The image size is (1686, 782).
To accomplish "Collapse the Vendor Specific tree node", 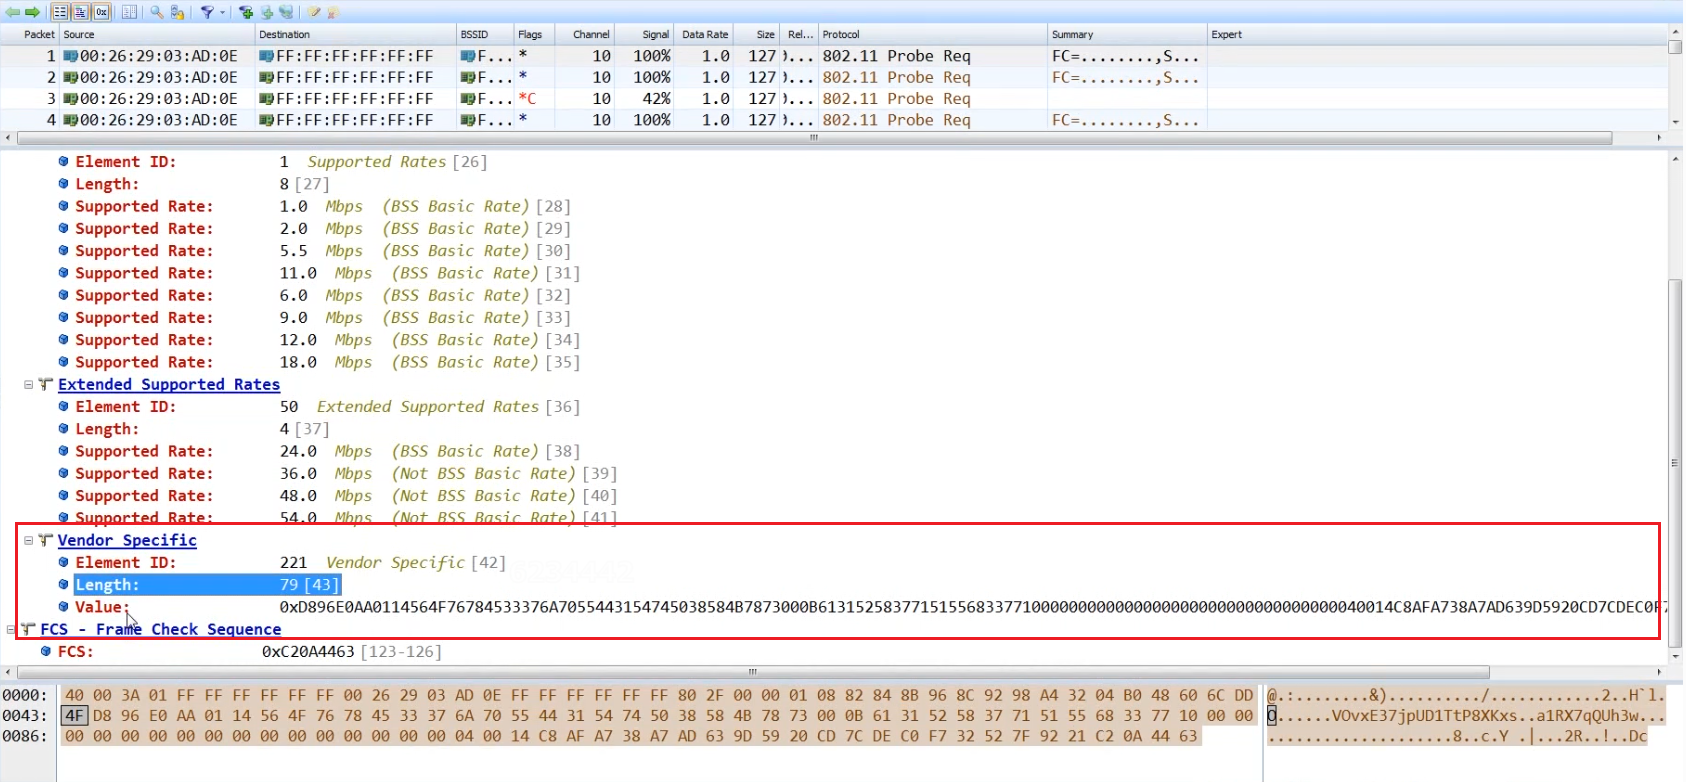I will coord(29,540).
